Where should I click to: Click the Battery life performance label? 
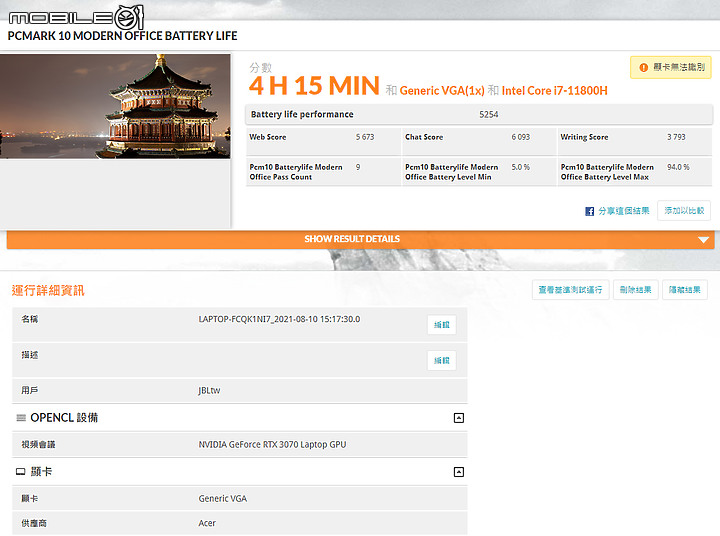coord(302,114)
